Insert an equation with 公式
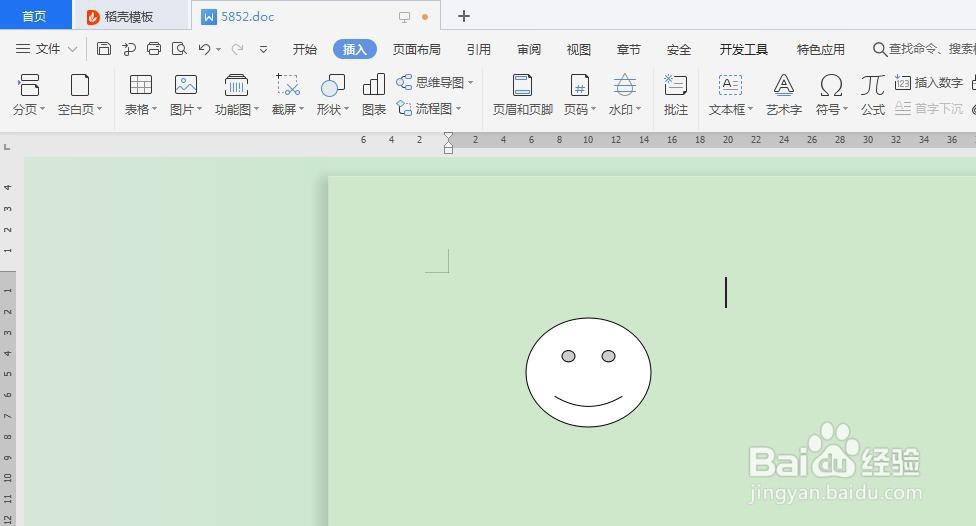Image resolution: width=976 pixels, height=526 pixels. [873, 94]
